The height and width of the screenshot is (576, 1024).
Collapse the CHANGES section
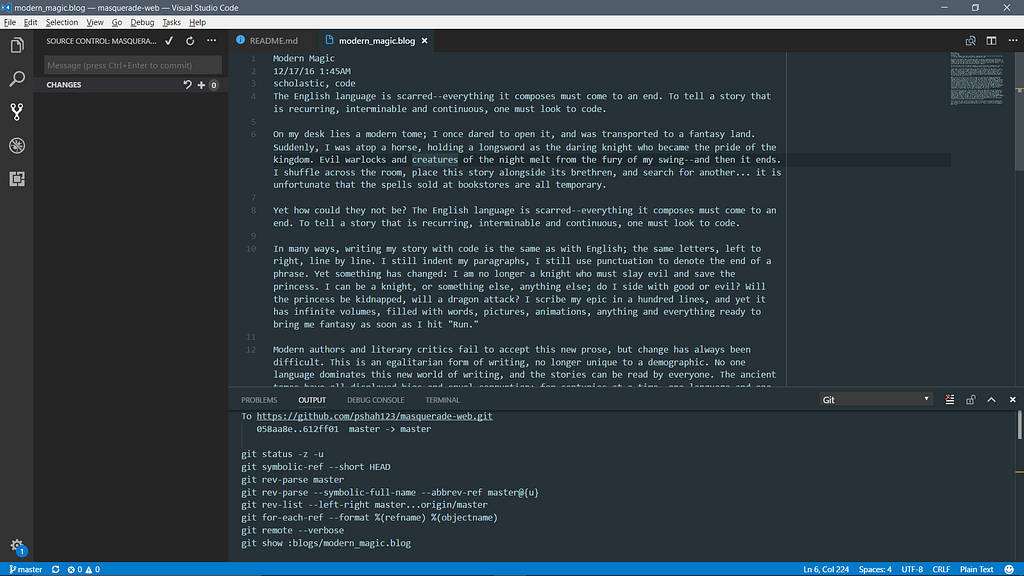[x=64, y=85]
